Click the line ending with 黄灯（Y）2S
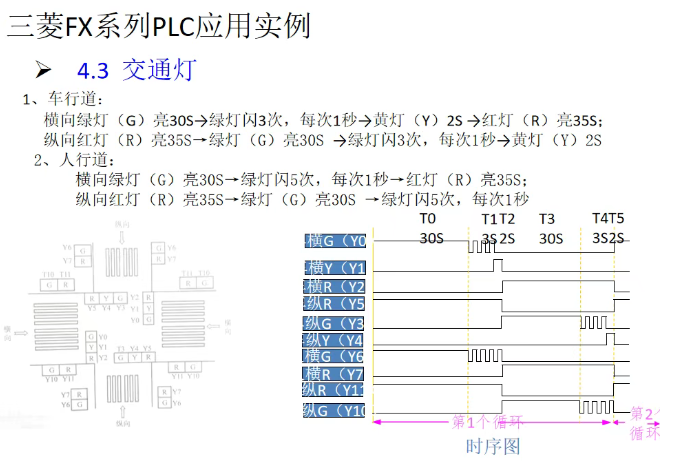The image size is (674, 462). coord(322,140)
